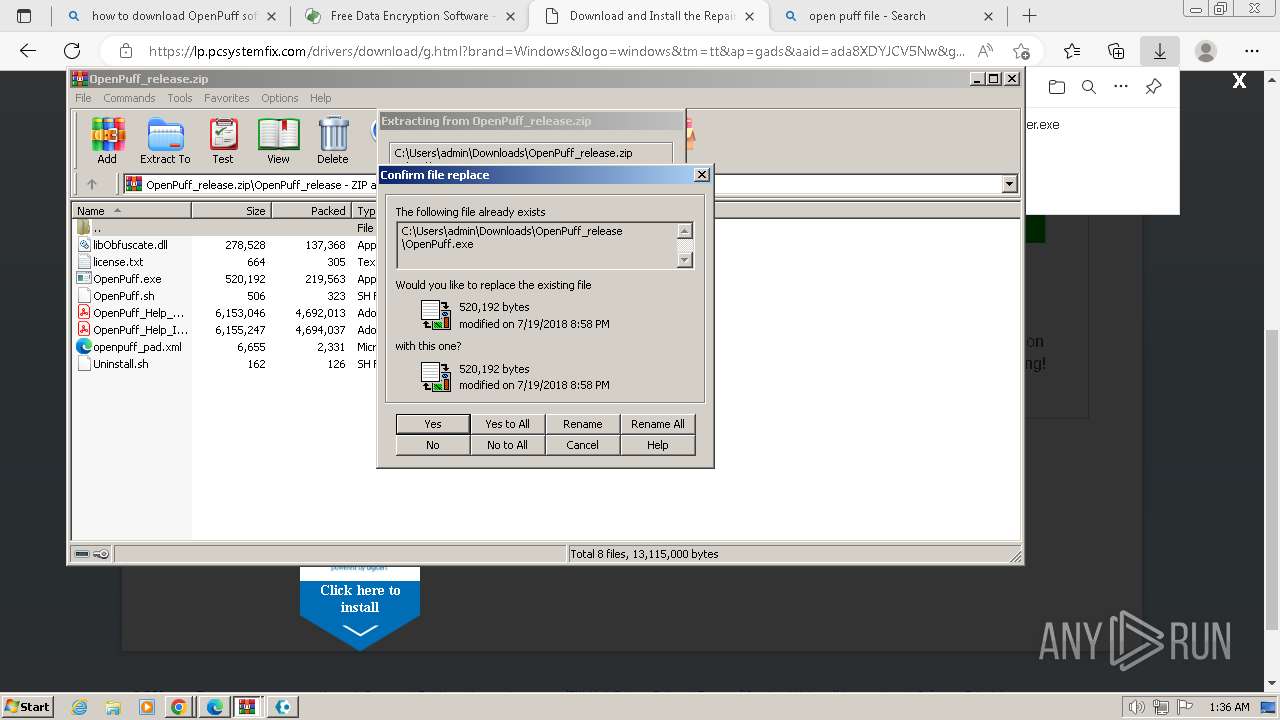Select OpenPuff.sh file row
The height and width of the screenshot is (720, 1280).
point(123,296)
